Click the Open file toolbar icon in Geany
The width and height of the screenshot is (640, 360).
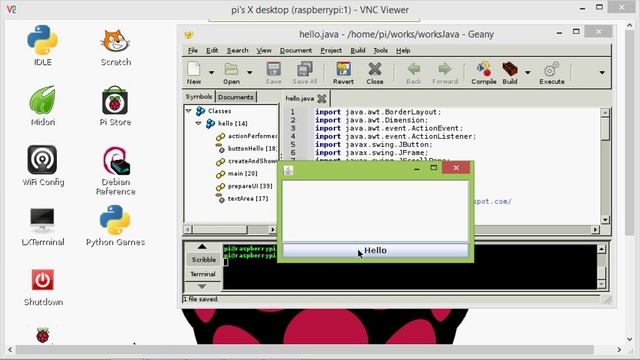(x=231, y=73)
